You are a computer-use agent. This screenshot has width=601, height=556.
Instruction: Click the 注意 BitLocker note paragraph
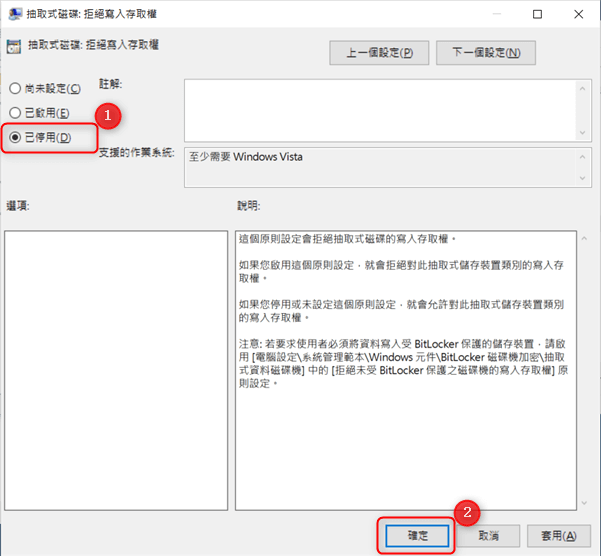point(403,363)
